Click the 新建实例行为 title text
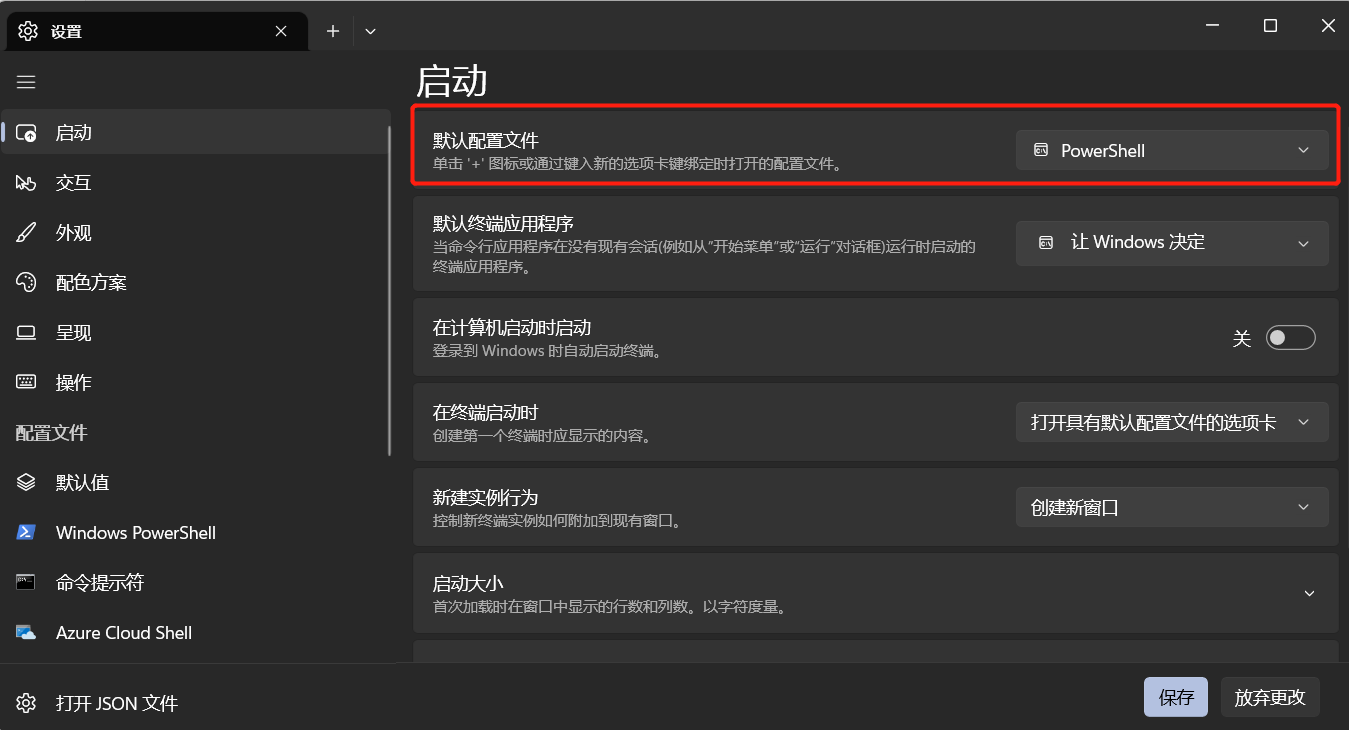 click(486, 497)
